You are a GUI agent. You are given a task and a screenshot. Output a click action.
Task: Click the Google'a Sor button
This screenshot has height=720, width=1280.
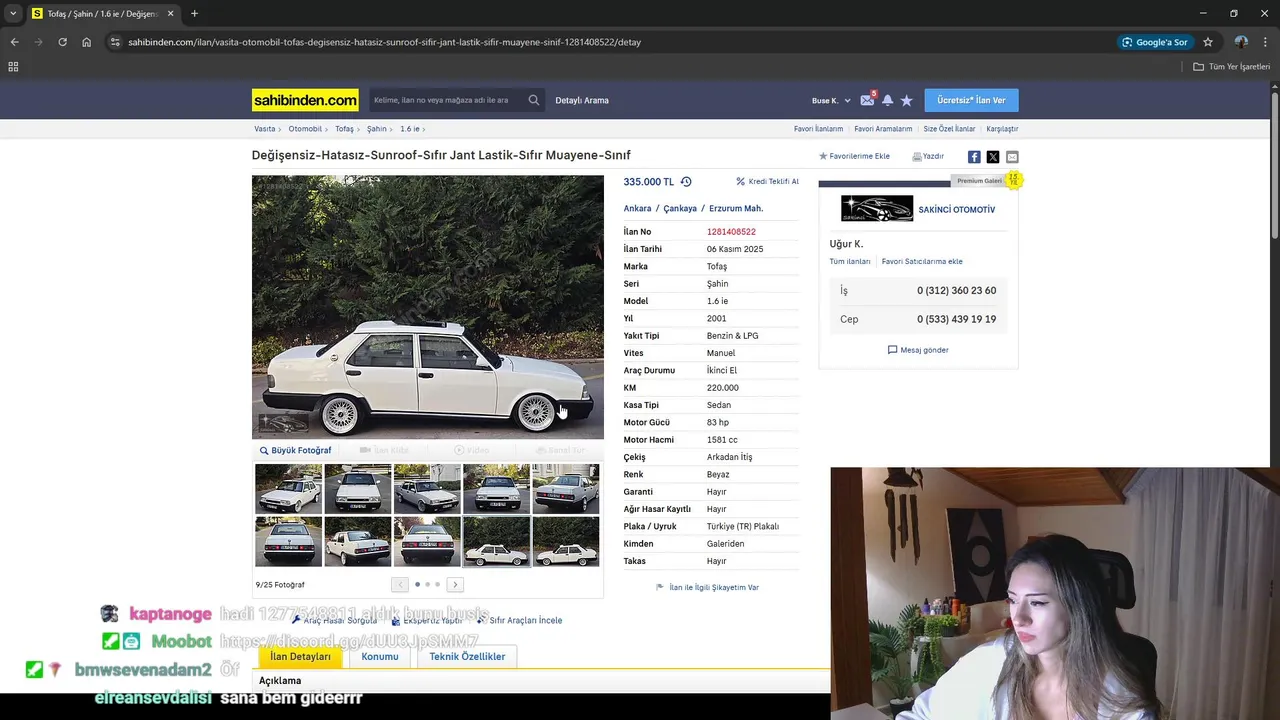[x=1155, y=42]
